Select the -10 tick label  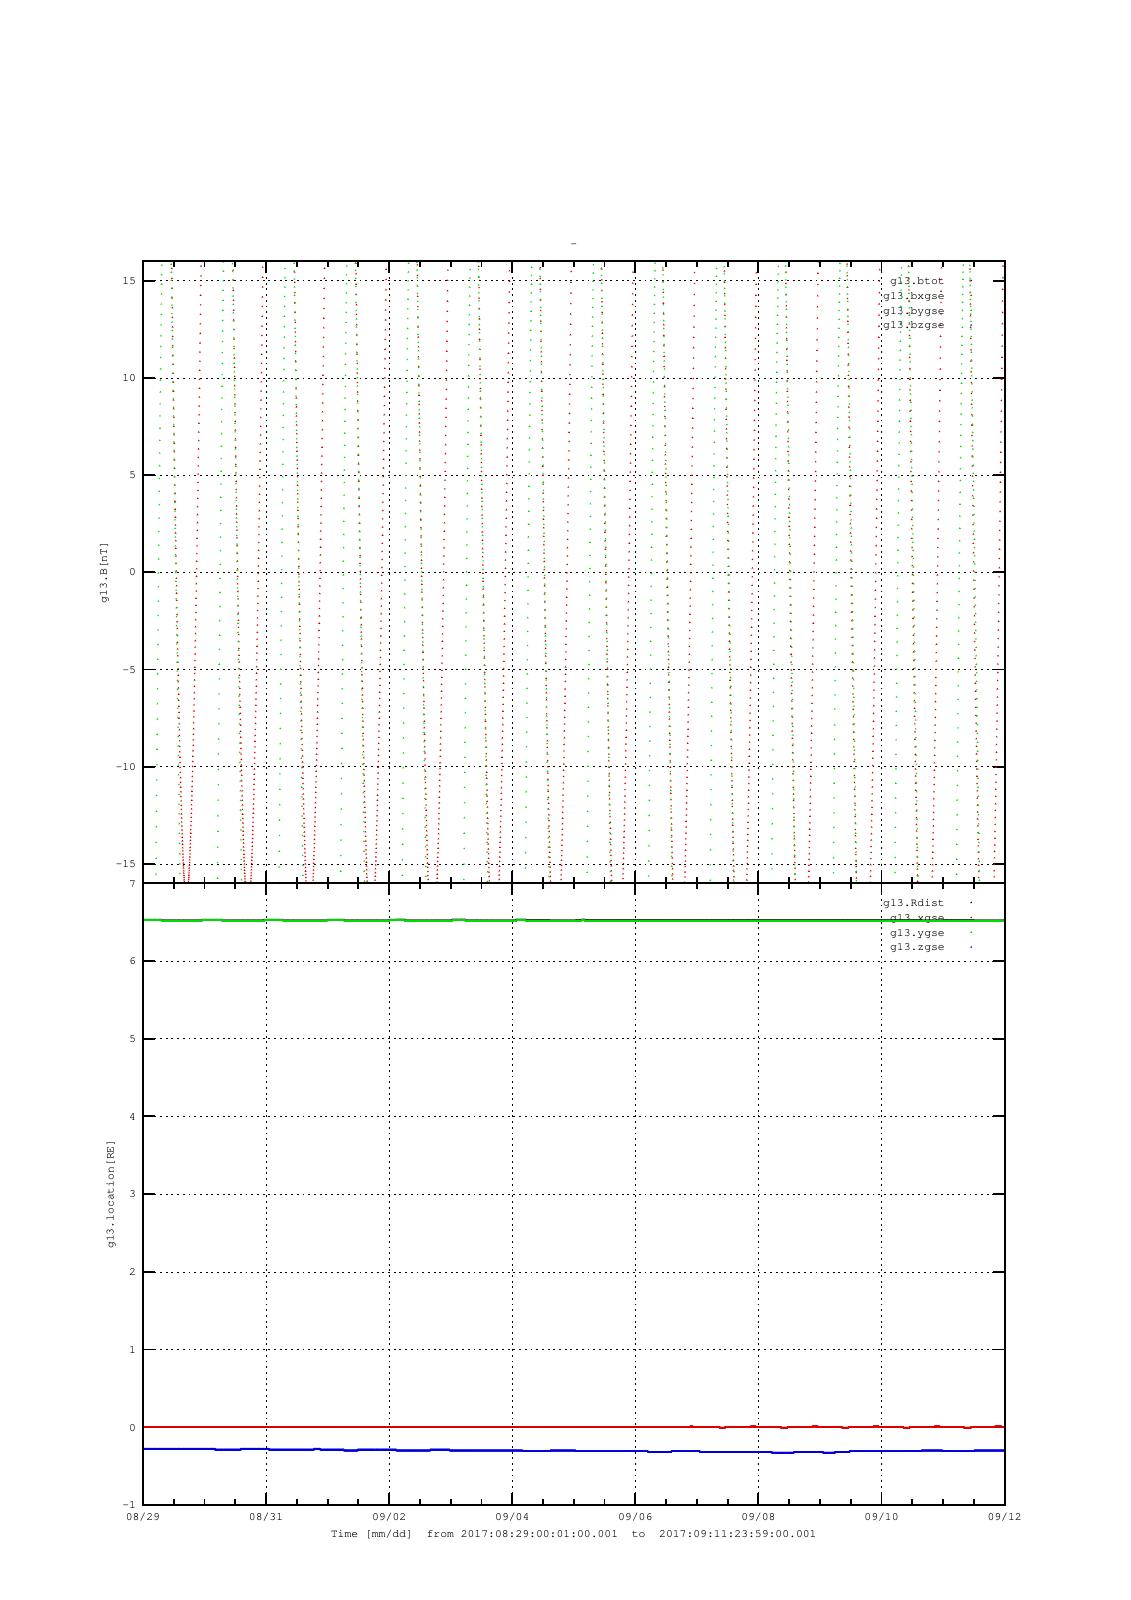(x=126, y=767)
